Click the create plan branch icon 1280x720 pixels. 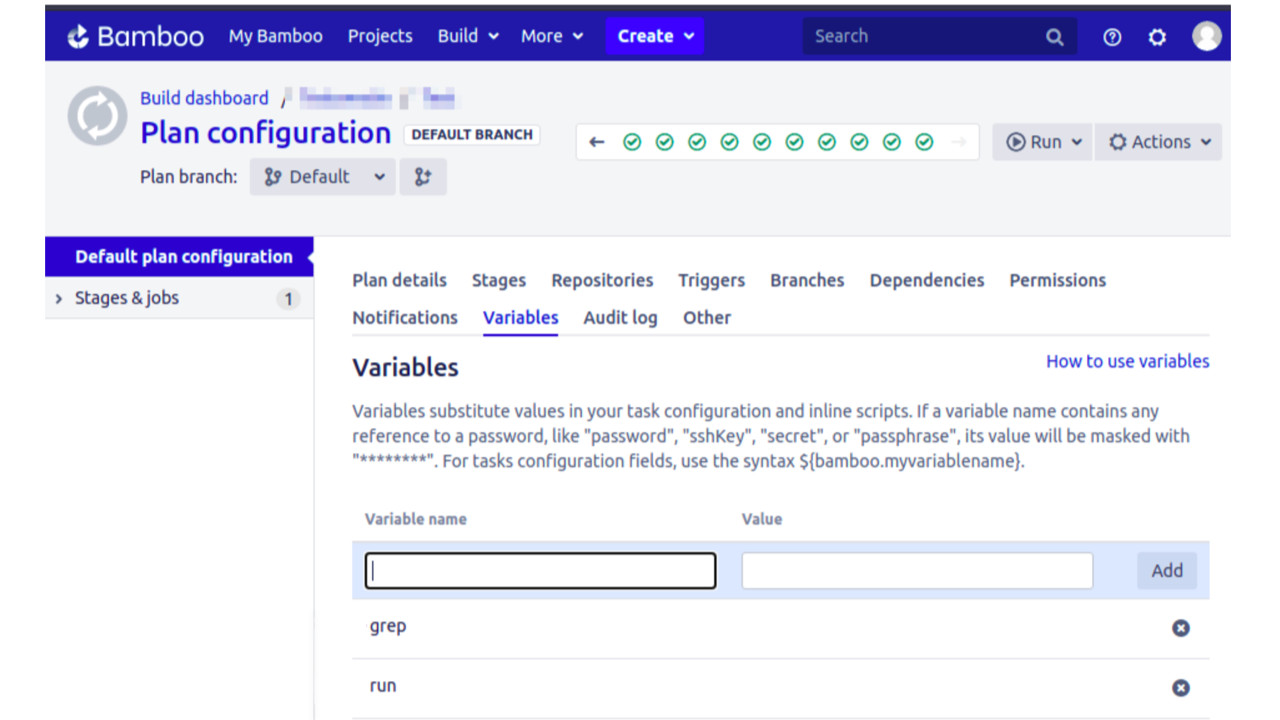click(423, 177)
